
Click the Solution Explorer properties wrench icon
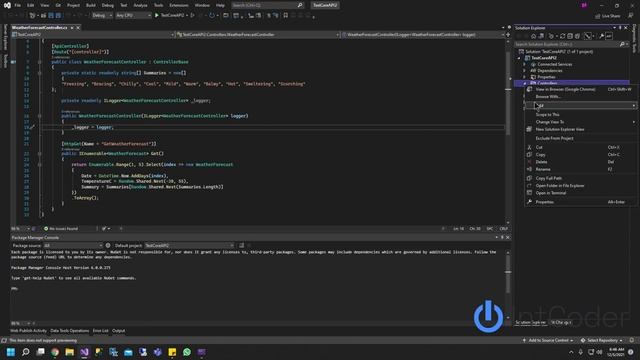602,36
